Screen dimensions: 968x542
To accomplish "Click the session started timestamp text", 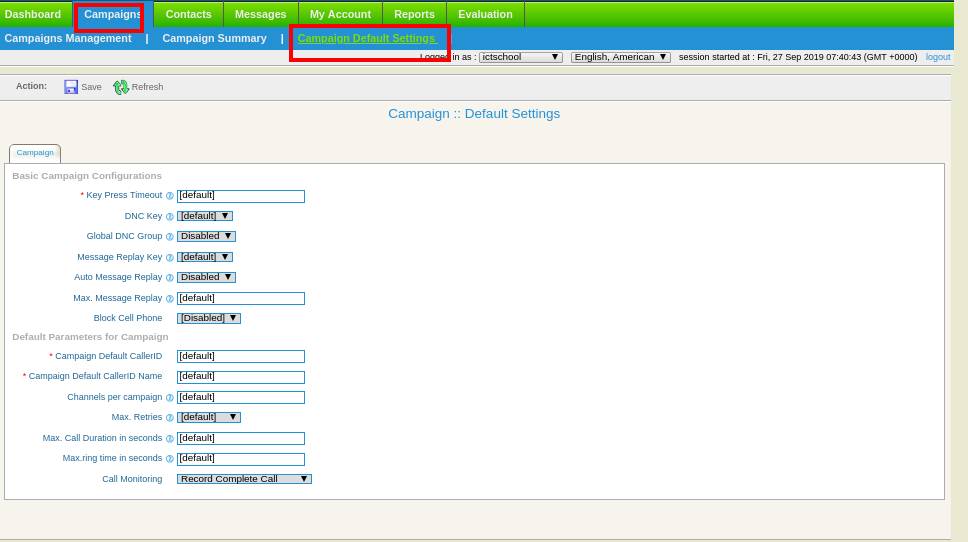I will click(x=798, y=57).
